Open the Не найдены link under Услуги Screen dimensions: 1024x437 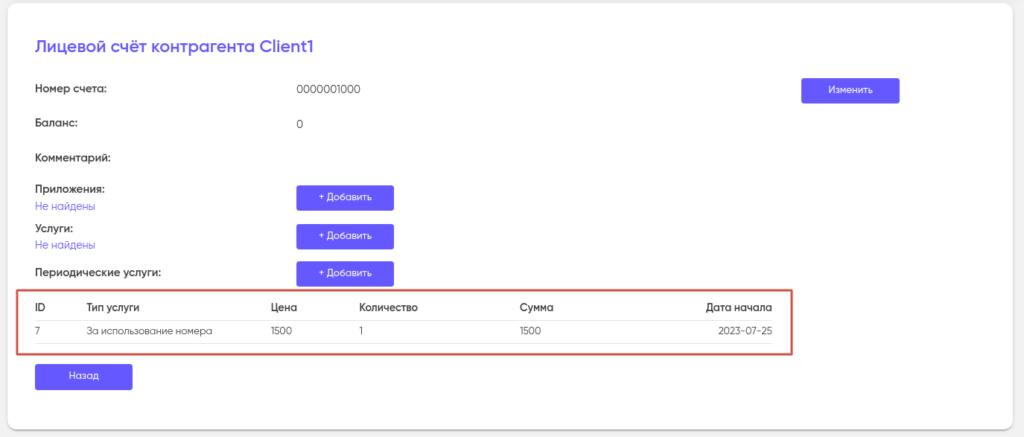point(65,244)
